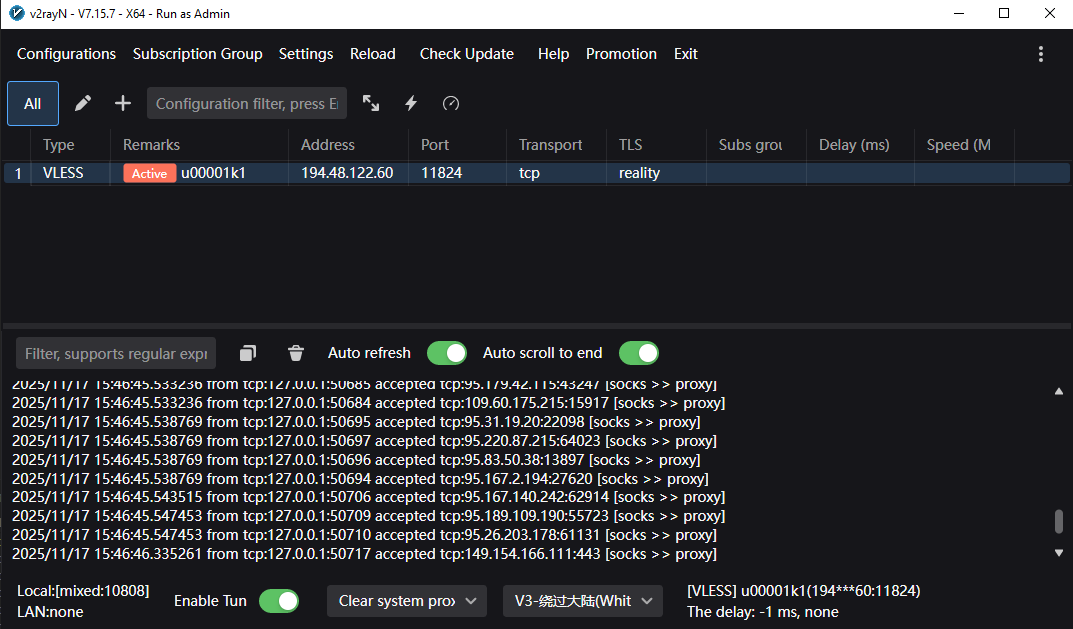Click the Reload menu button
This screenshot has width=1073, height=629.
372,54
